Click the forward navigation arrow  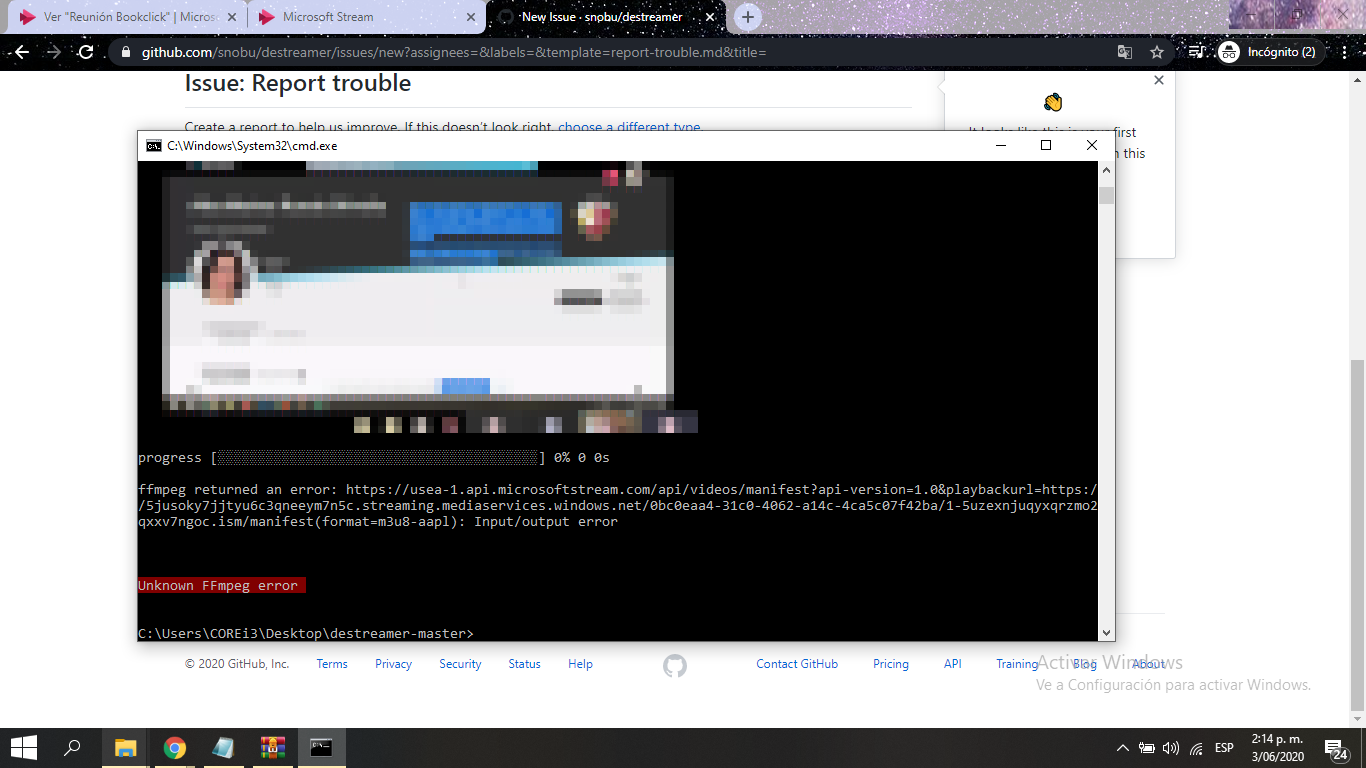[x=54, y=52]
